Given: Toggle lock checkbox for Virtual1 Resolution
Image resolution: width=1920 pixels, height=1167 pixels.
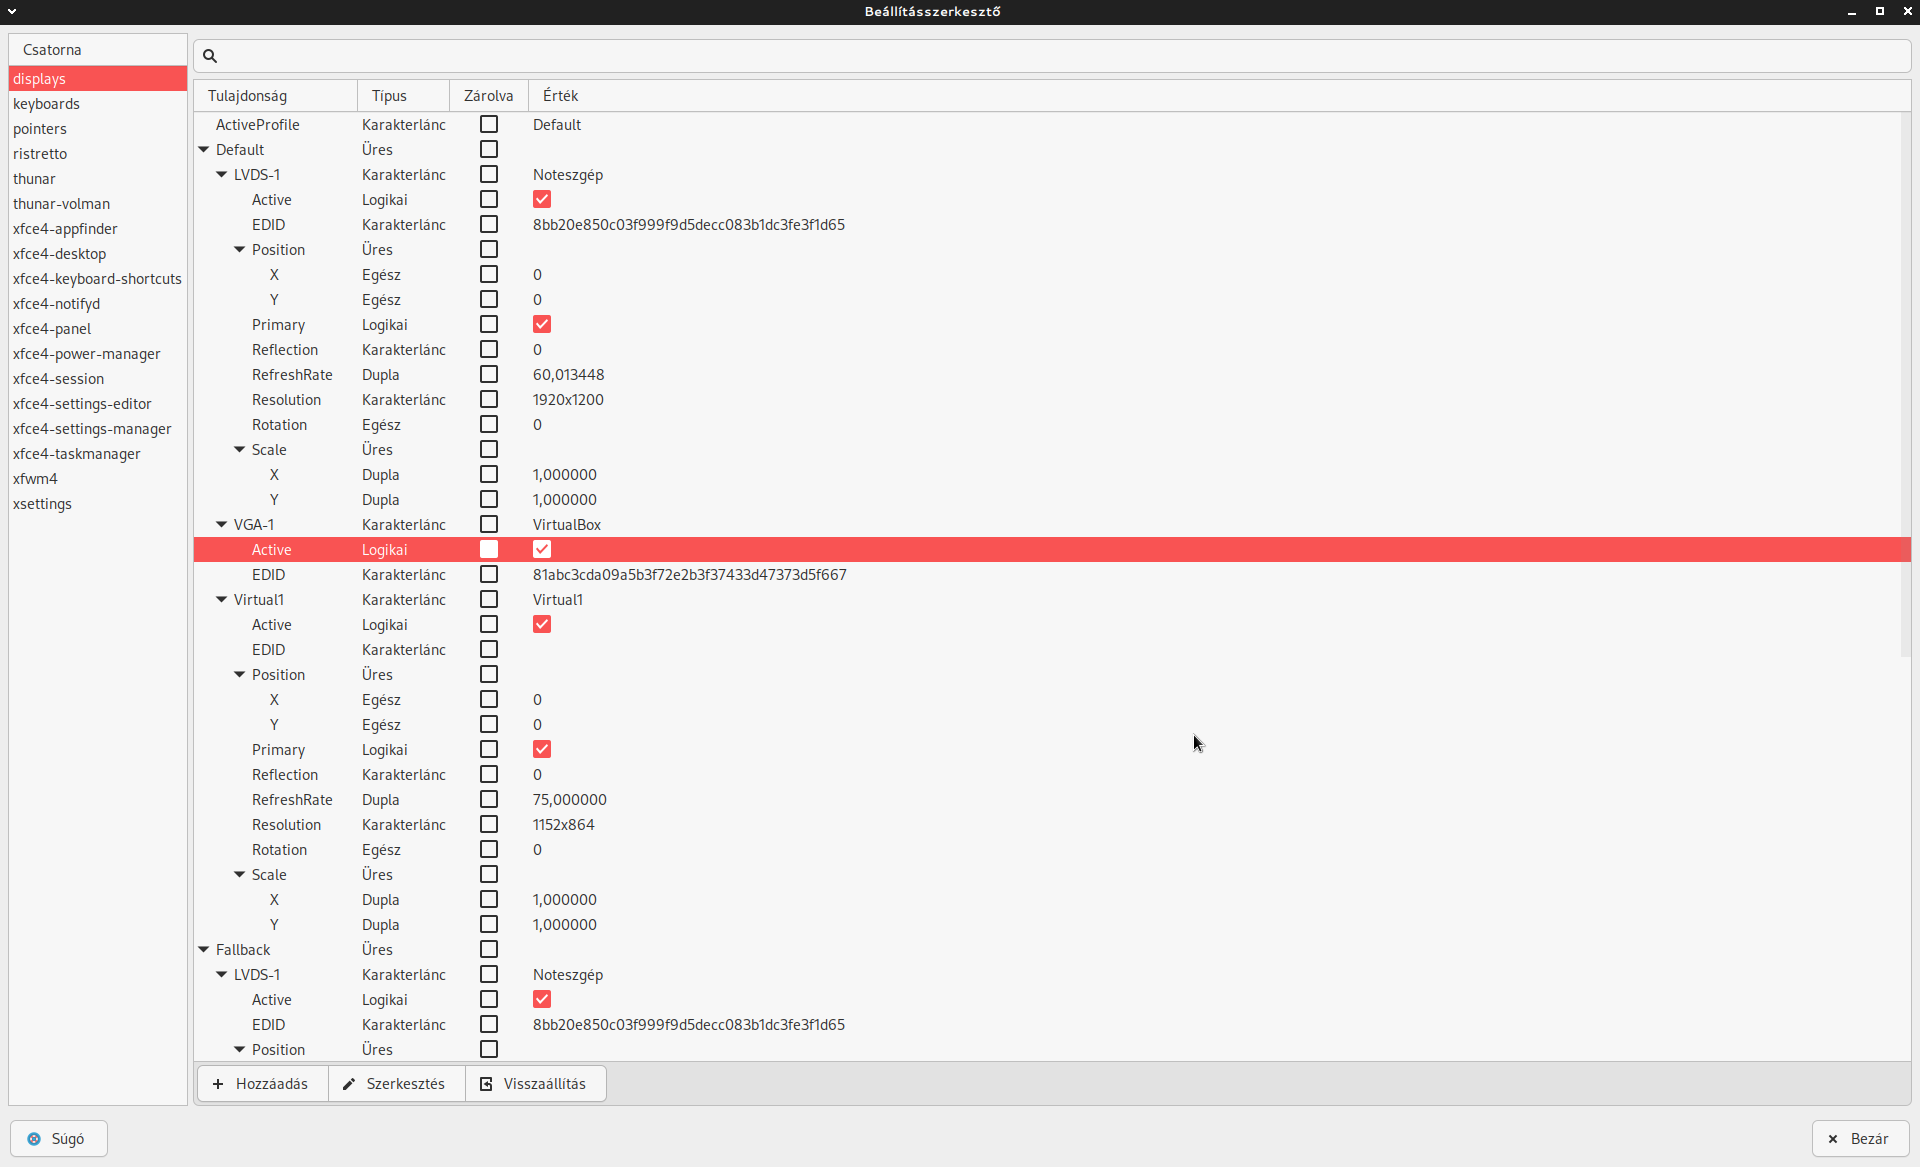Looking at the screenshot, I should (489, 824).
